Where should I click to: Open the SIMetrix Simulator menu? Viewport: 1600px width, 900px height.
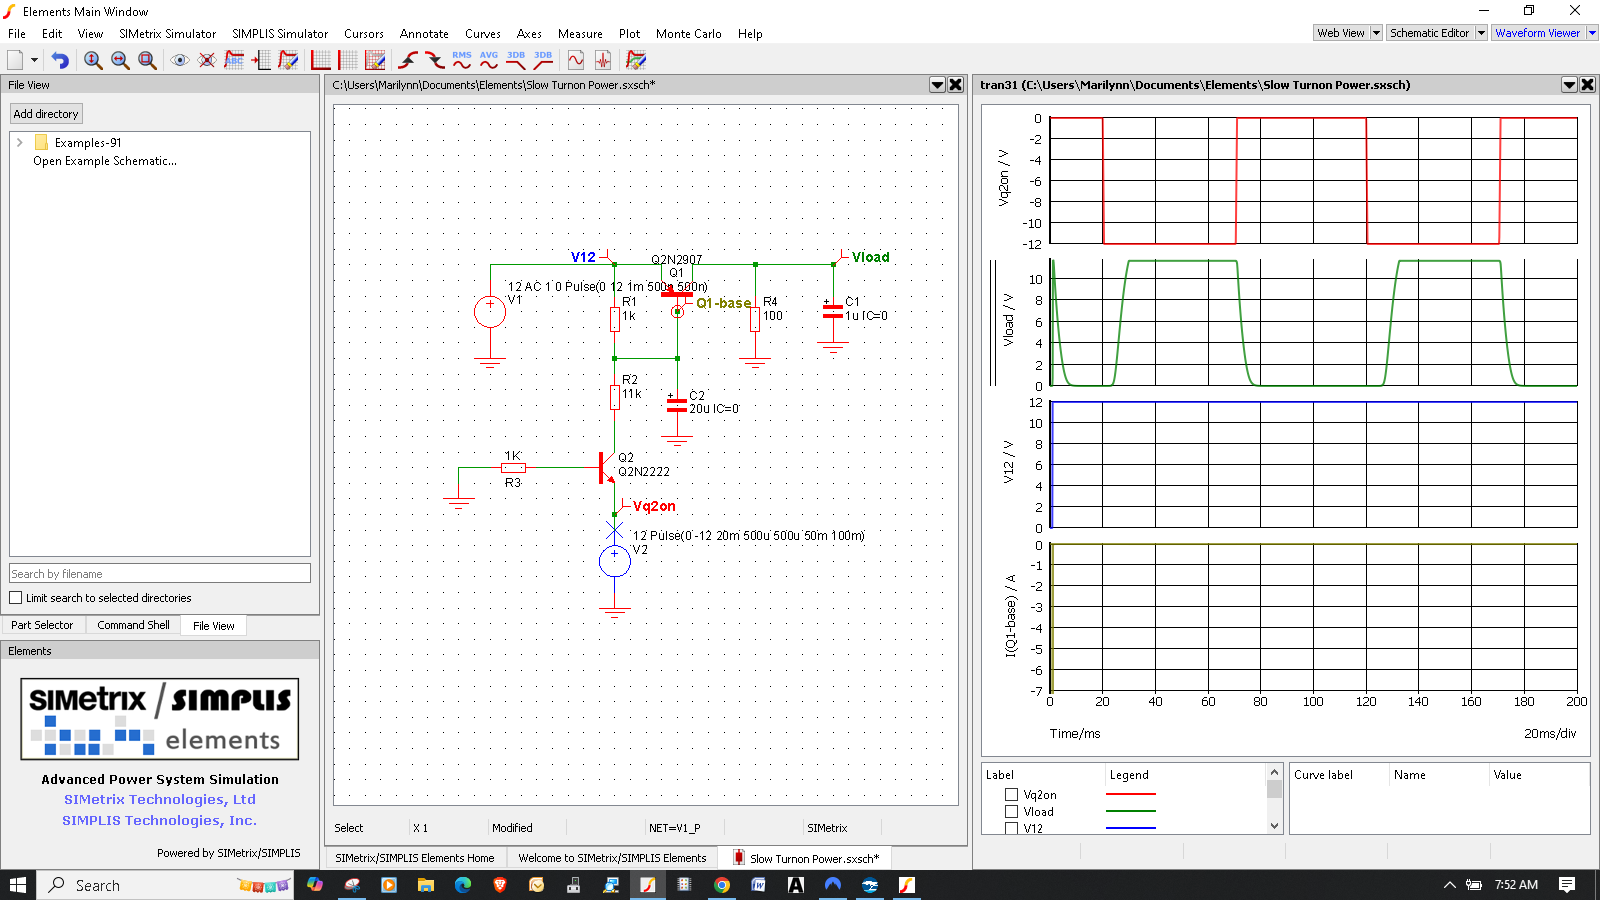click(x=167, y=33)
